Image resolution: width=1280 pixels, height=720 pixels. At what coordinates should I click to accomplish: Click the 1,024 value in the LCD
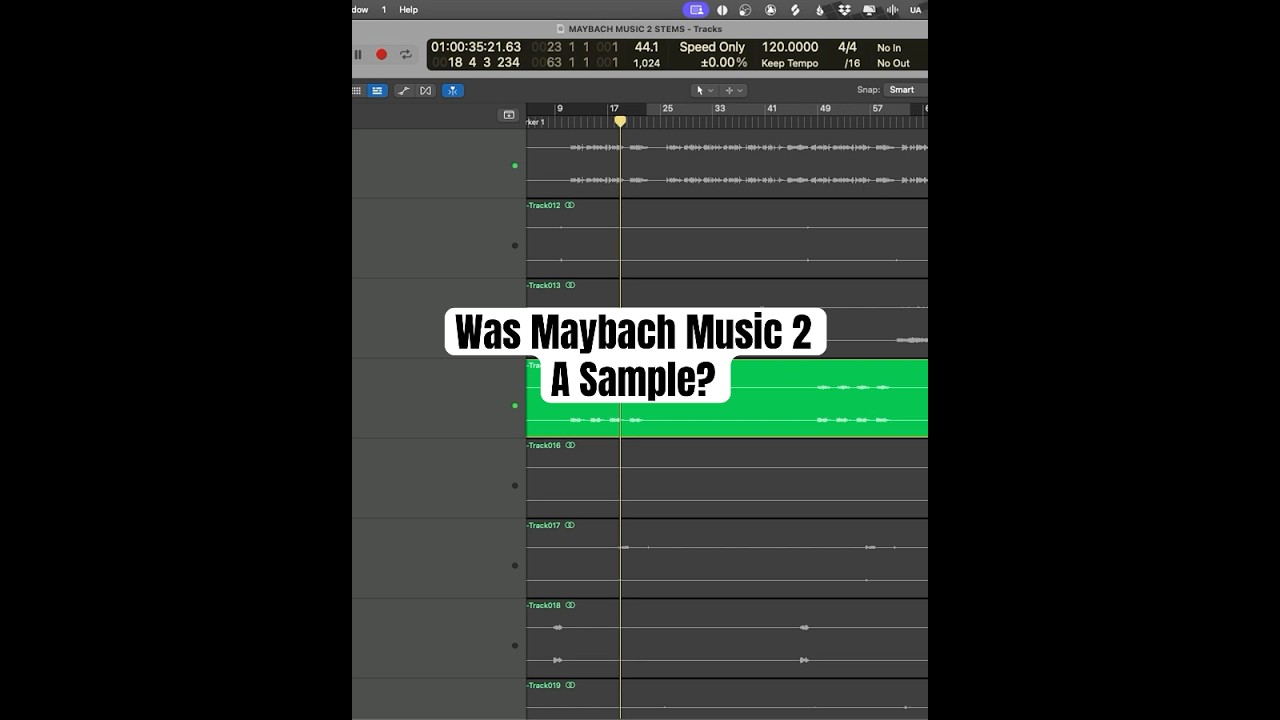point(646,63)
